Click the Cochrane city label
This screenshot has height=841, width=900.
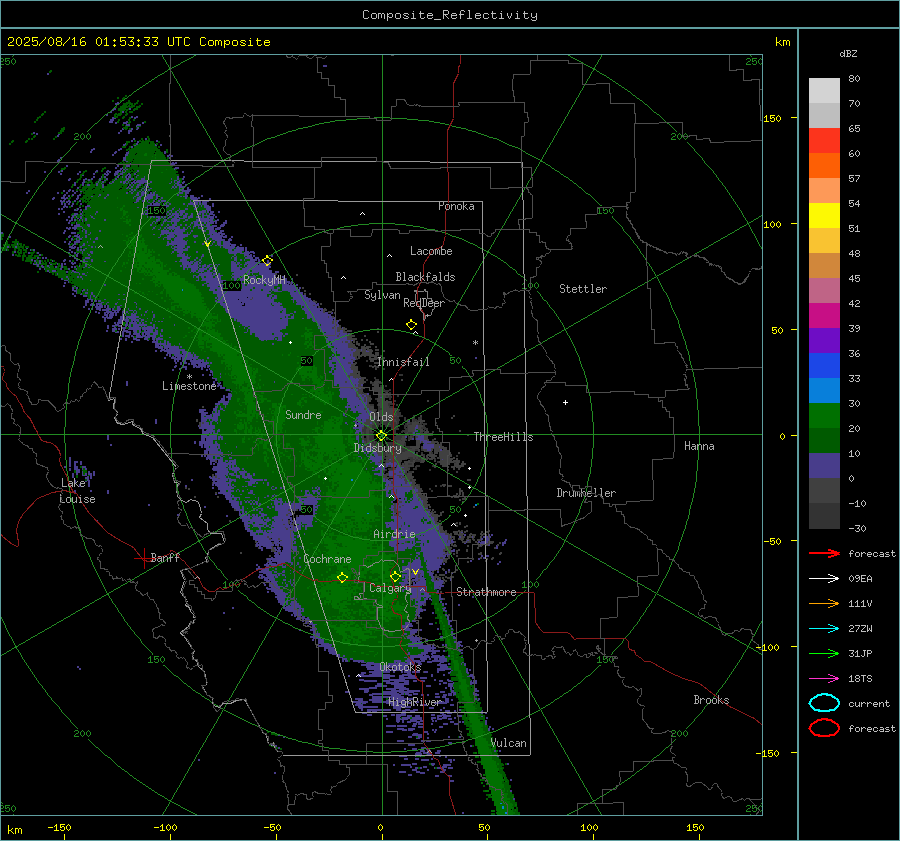click(327, 559)
